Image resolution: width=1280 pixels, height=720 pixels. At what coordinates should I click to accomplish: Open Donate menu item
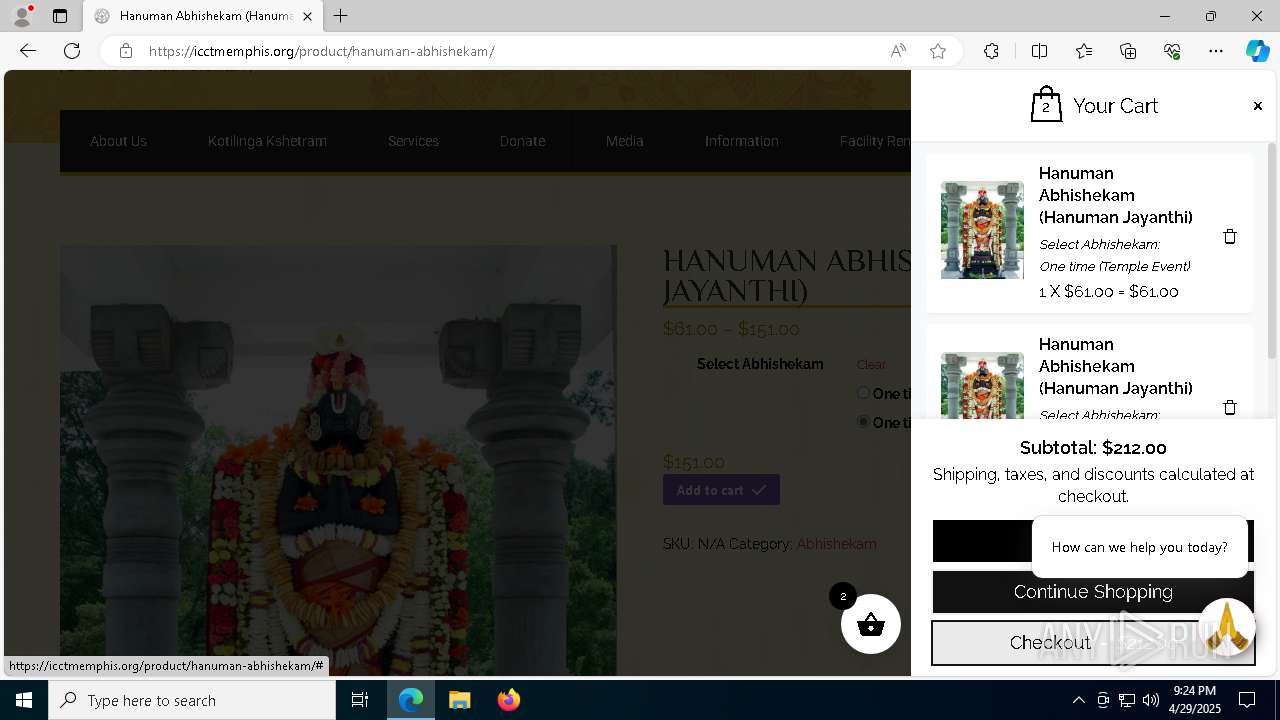pos(522,141)
